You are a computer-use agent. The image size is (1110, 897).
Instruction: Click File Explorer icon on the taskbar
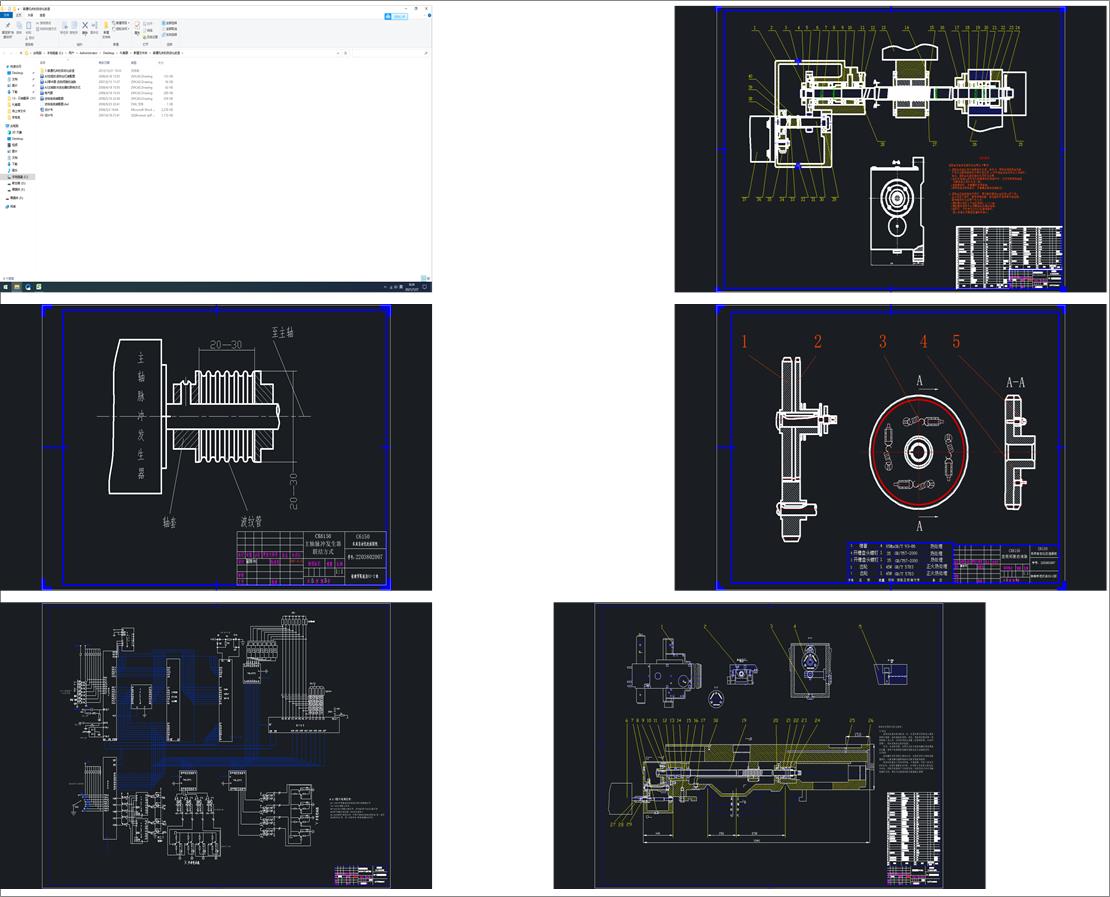(17, 287)
